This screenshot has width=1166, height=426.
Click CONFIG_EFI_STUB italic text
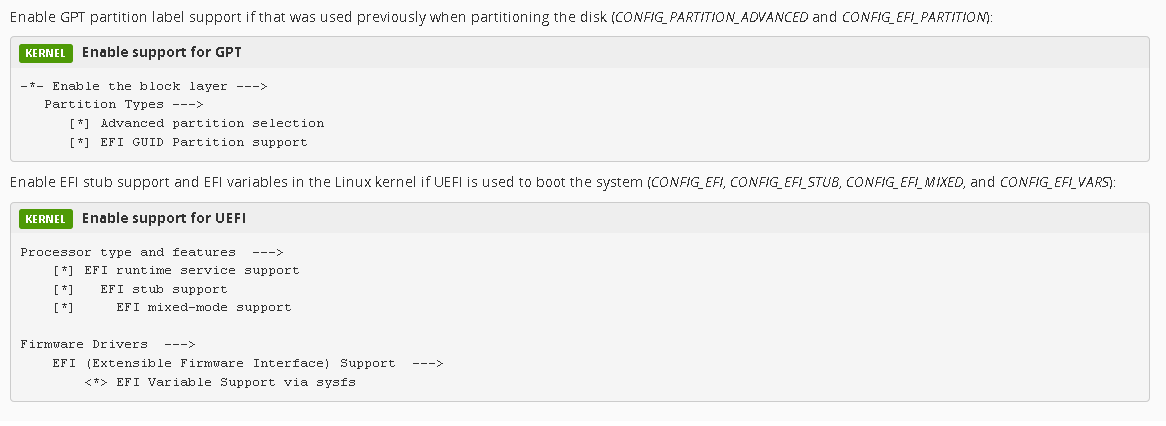784,182
